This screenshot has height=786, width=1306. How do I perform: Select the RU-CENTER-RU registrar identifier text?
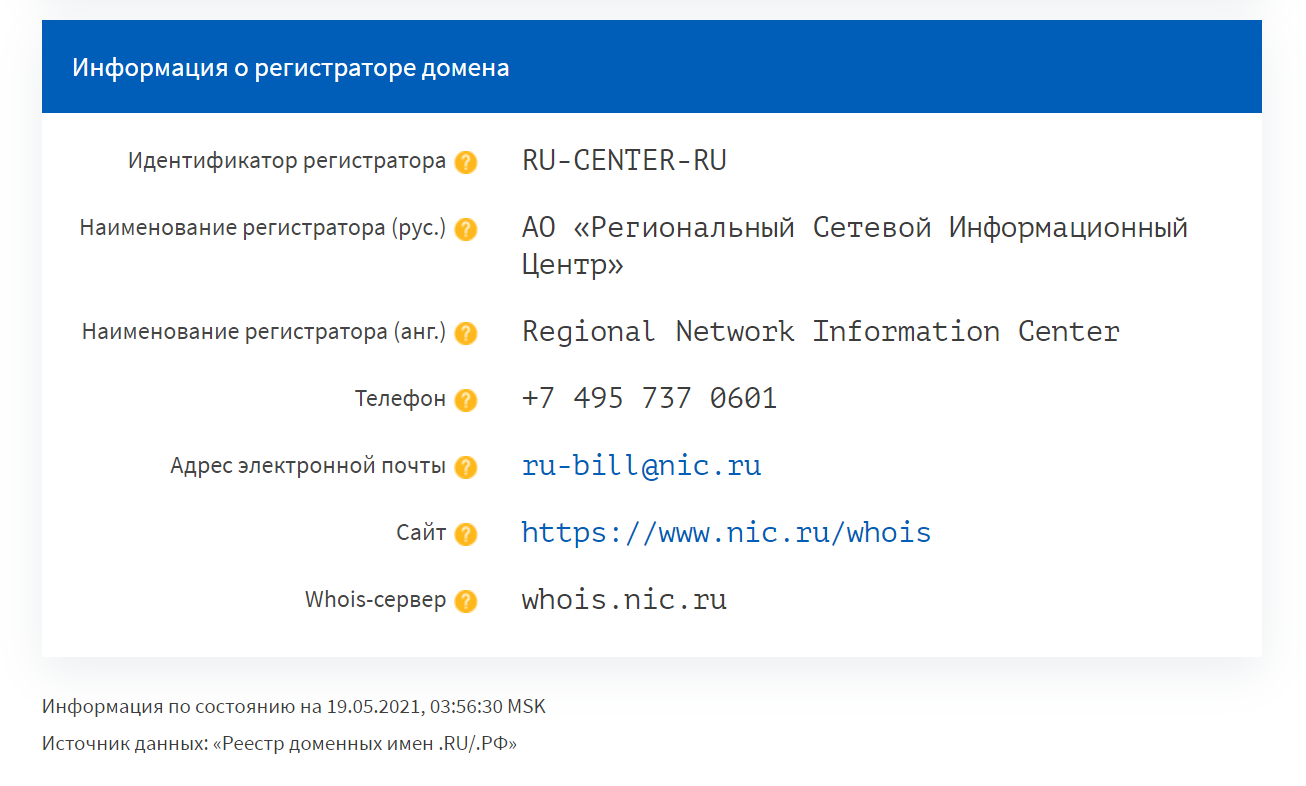625,160
